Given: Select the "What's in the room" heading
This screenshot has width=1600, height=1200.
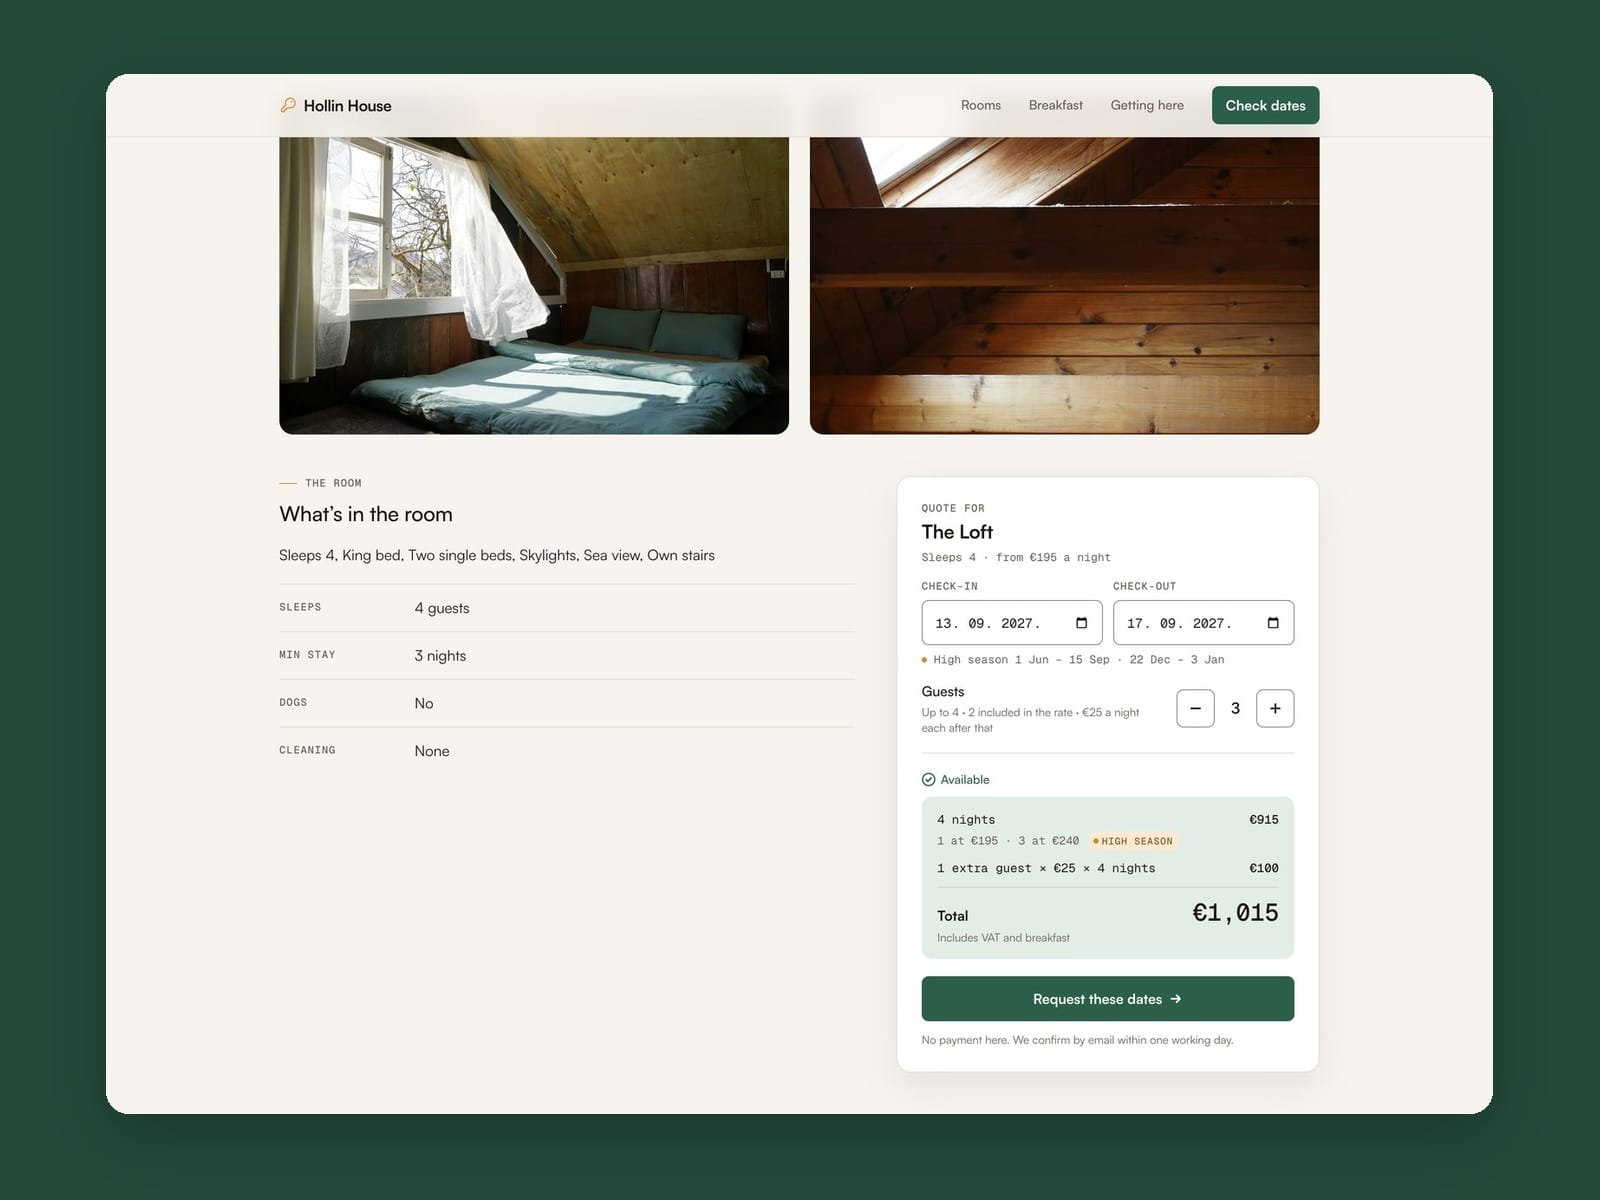Looking at the screenshot, I should [x=366, y=514].
